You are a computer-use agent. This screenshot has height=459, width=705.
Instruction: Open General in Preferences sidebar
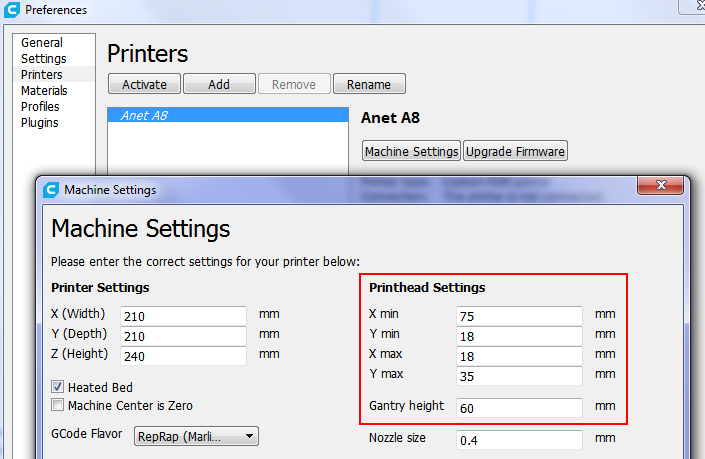[x=42, y=43]
